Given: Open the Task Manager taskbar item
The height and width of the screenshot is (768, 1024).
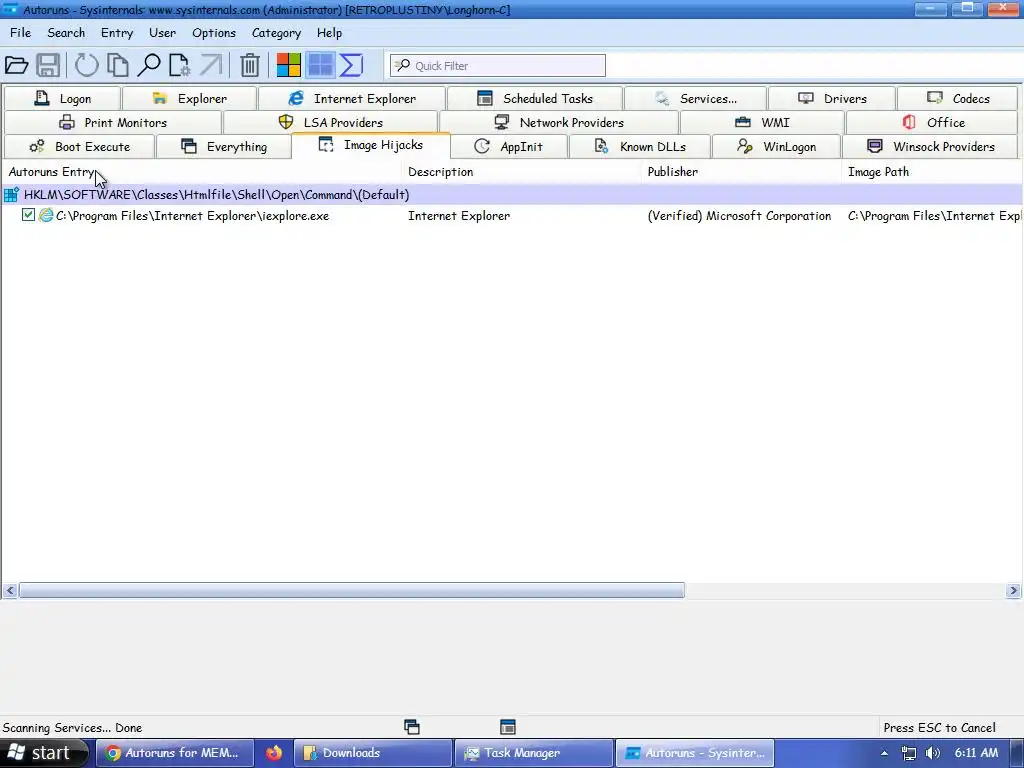Looking at the screenshot, I should pos(534,753).
